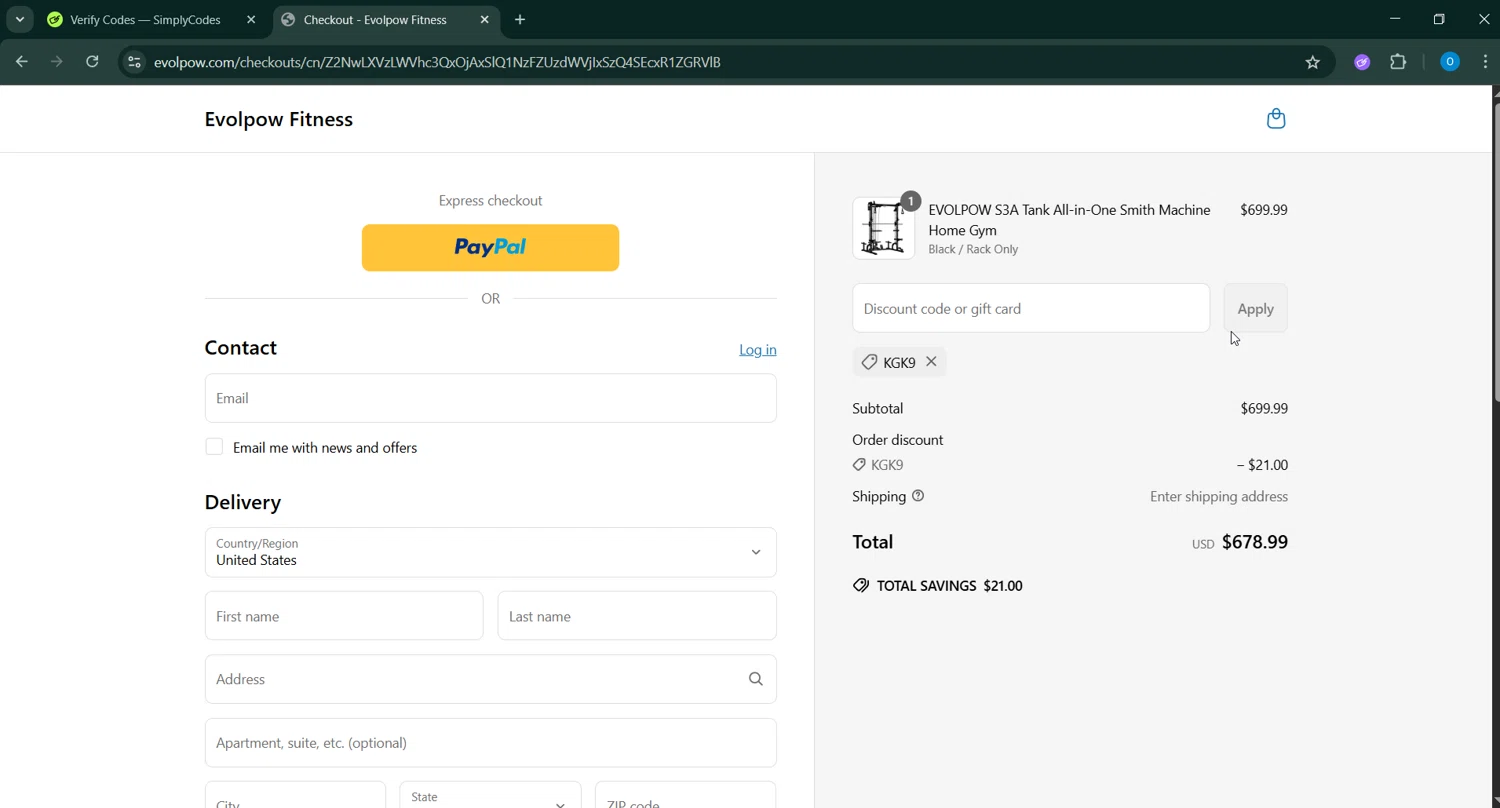Go forward in browser history
Viewport: 1500px width, 808px height.
tap(57, 62)
